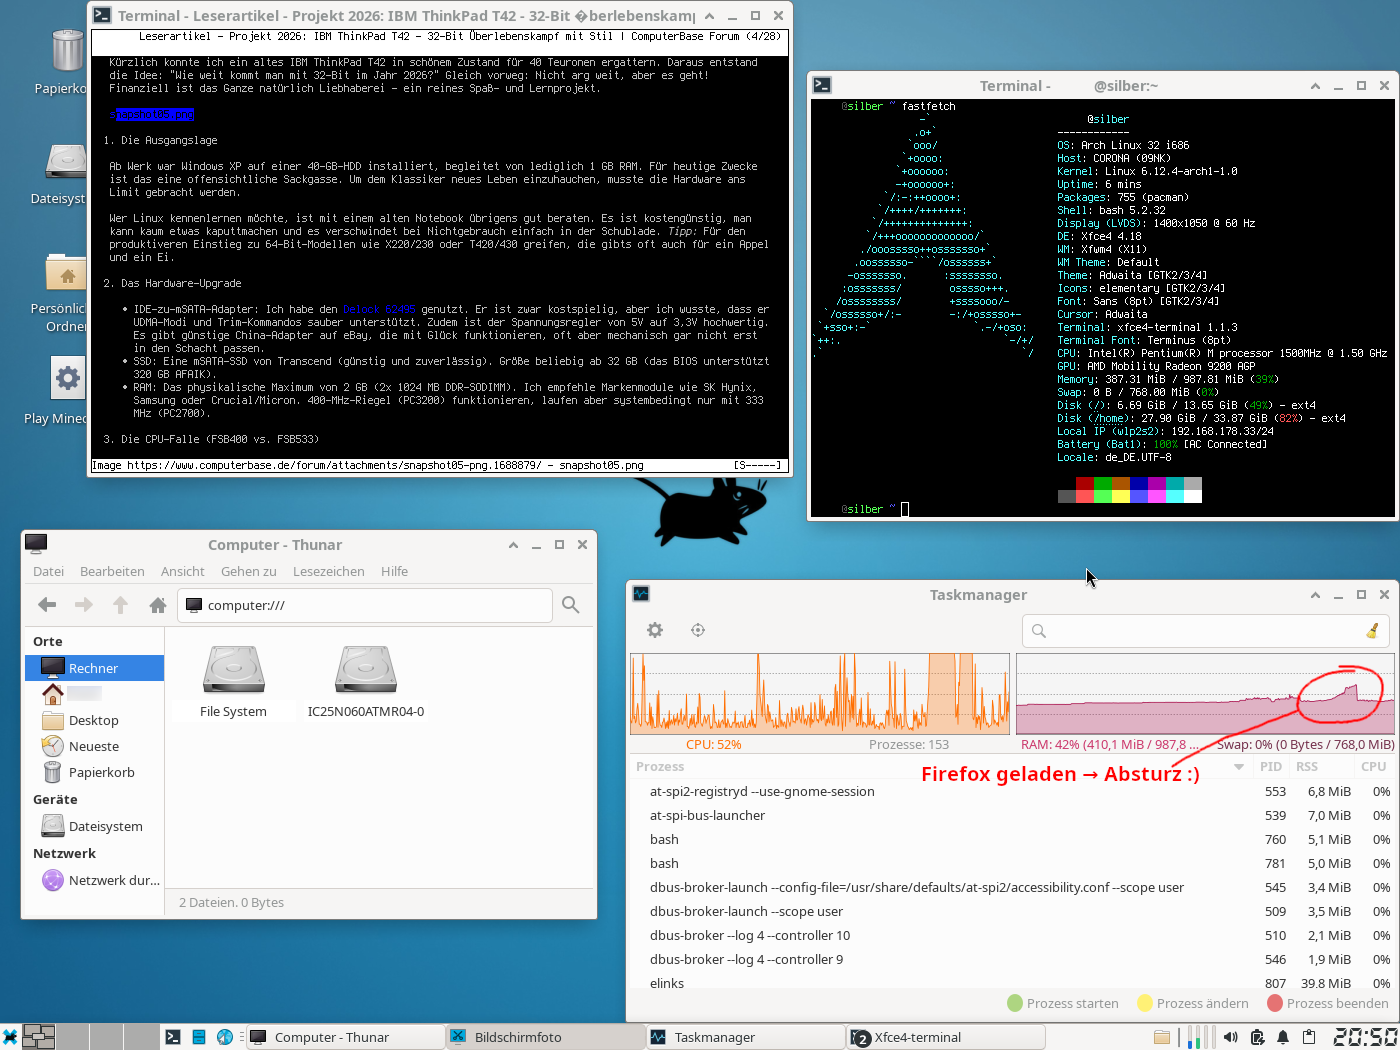Open the clipboard manager tray icon
Viewport: 1400px width, 1050px height.
(x=1309, y=1037)
